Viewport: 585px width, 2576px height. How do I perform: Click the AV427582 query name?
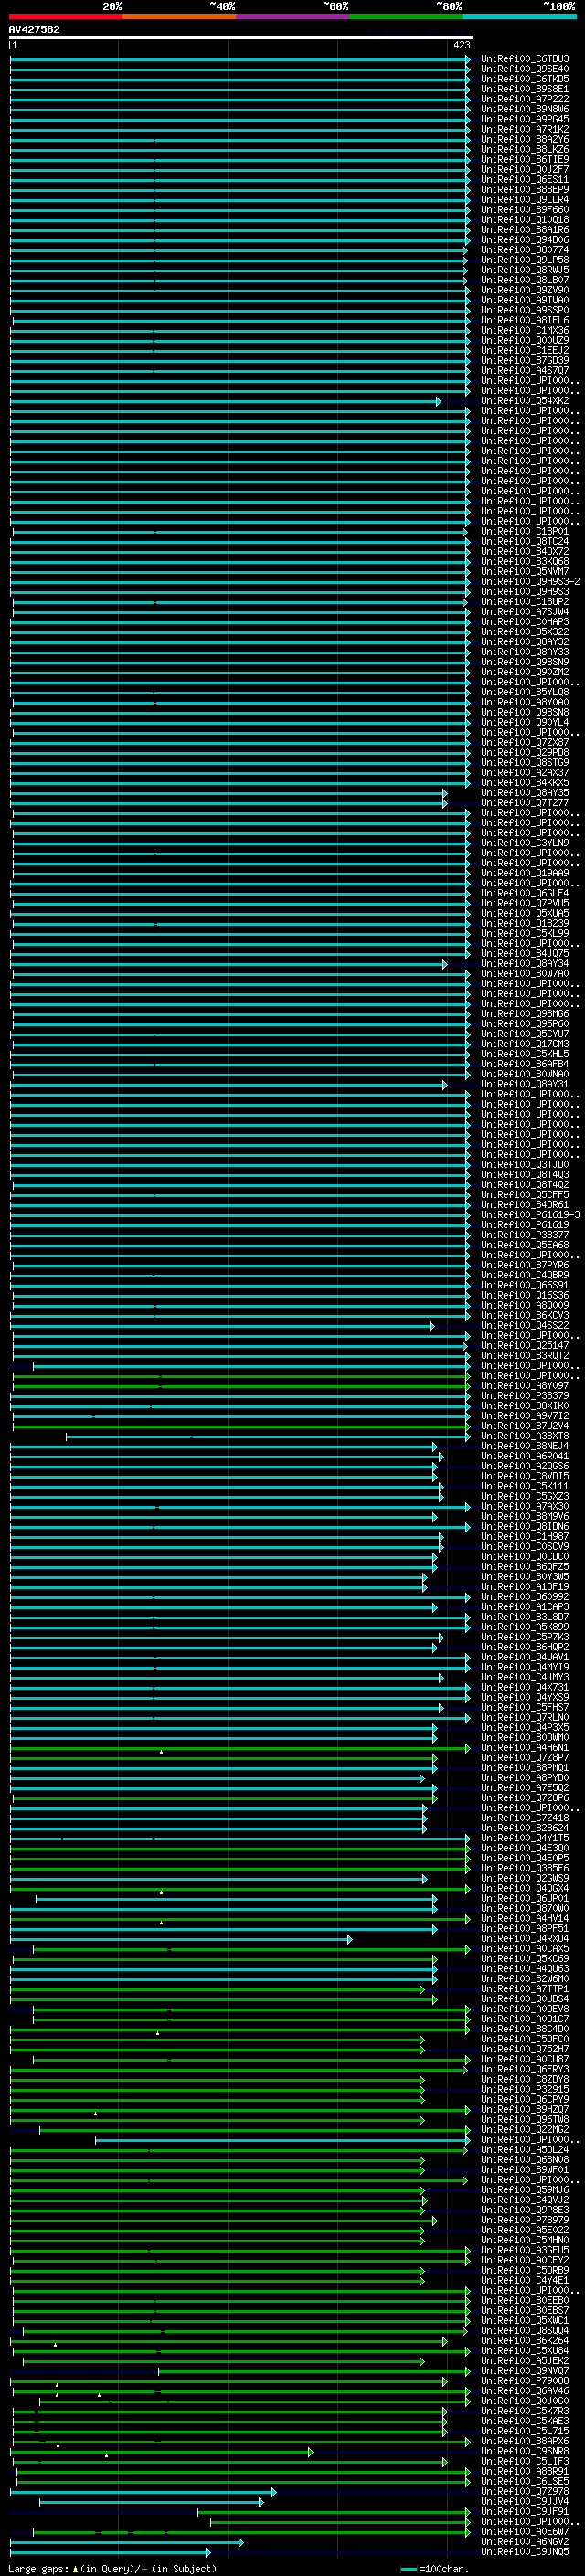pyautogui.click(x=34, y=30)
